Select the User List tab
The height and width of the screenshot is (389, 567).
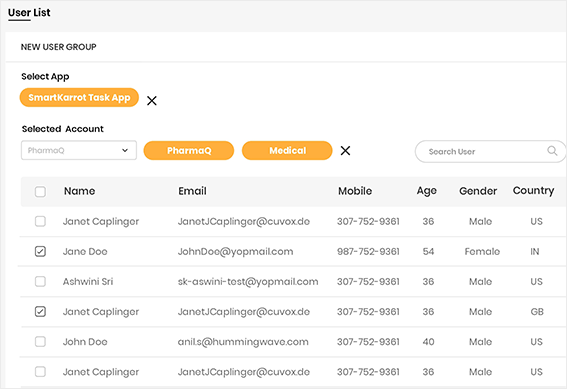point(29,13)
